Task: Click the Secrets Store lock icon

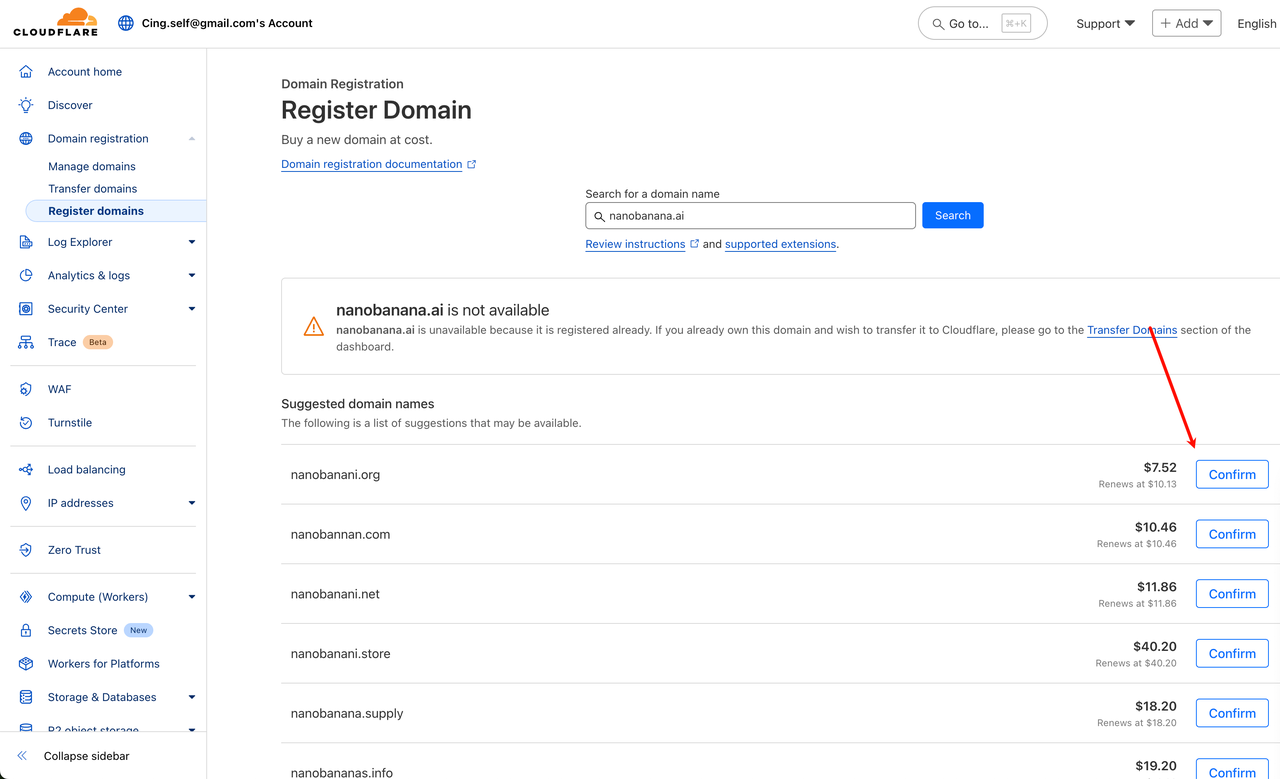Action: [26, 630]
